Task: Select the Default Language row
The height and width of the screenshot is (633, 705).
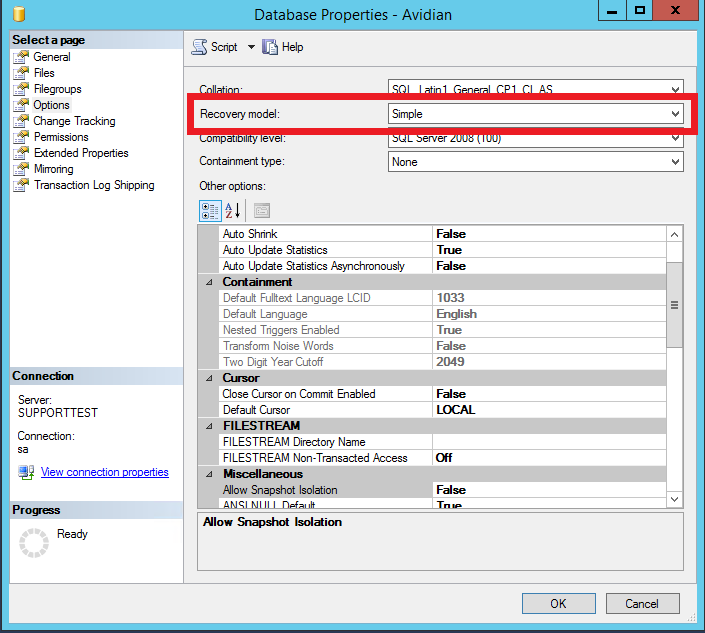Action: 443,314
